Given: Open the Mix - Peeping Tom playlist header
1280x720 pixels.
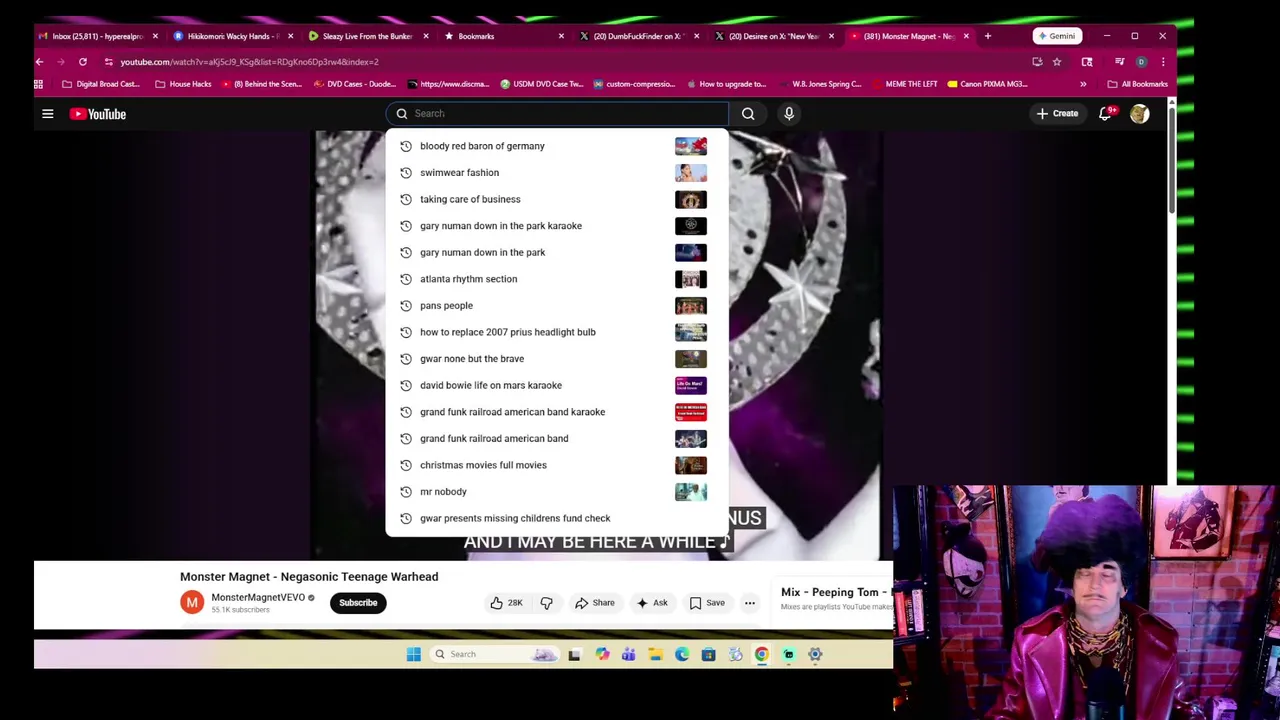Looking at the screenshot, I should pos(836,593).
